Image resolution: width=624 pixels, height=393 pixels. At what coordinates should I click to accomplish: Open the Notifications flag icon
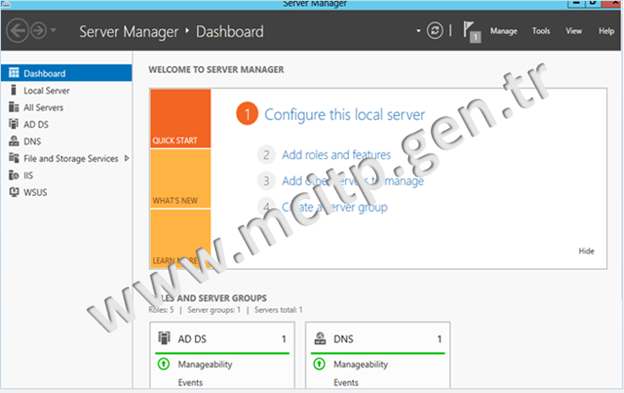click(x=472, y=31)
